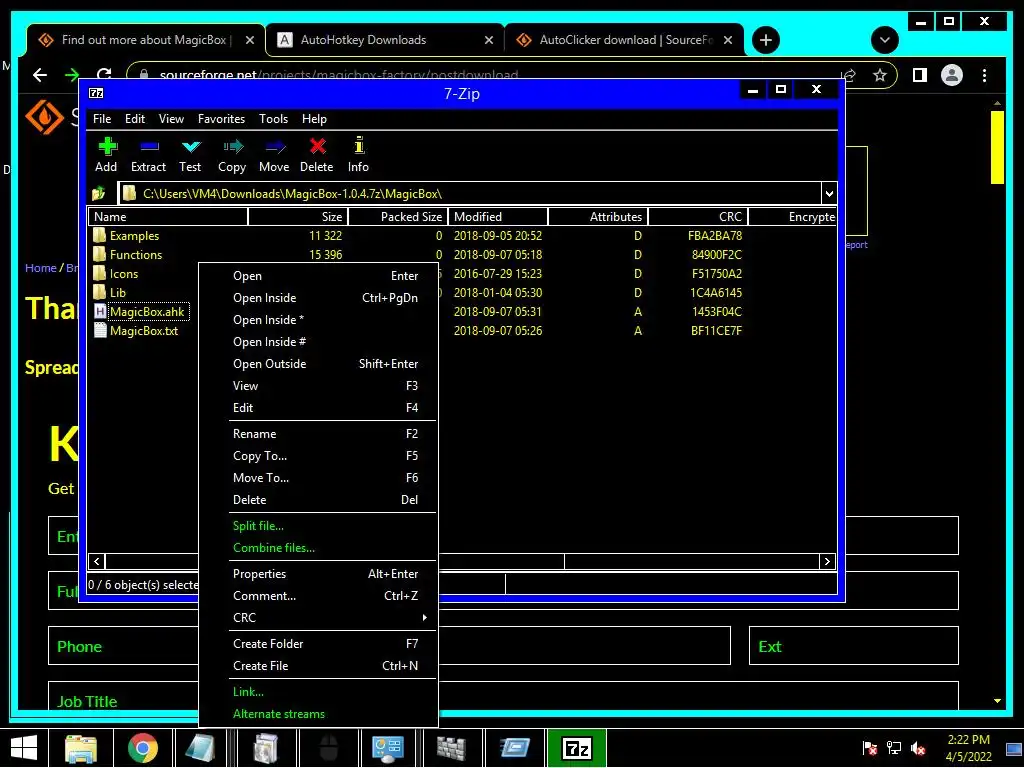Open the Favorites menu
The height and width of the screenshot is (768, 1024).
[221, 119]
